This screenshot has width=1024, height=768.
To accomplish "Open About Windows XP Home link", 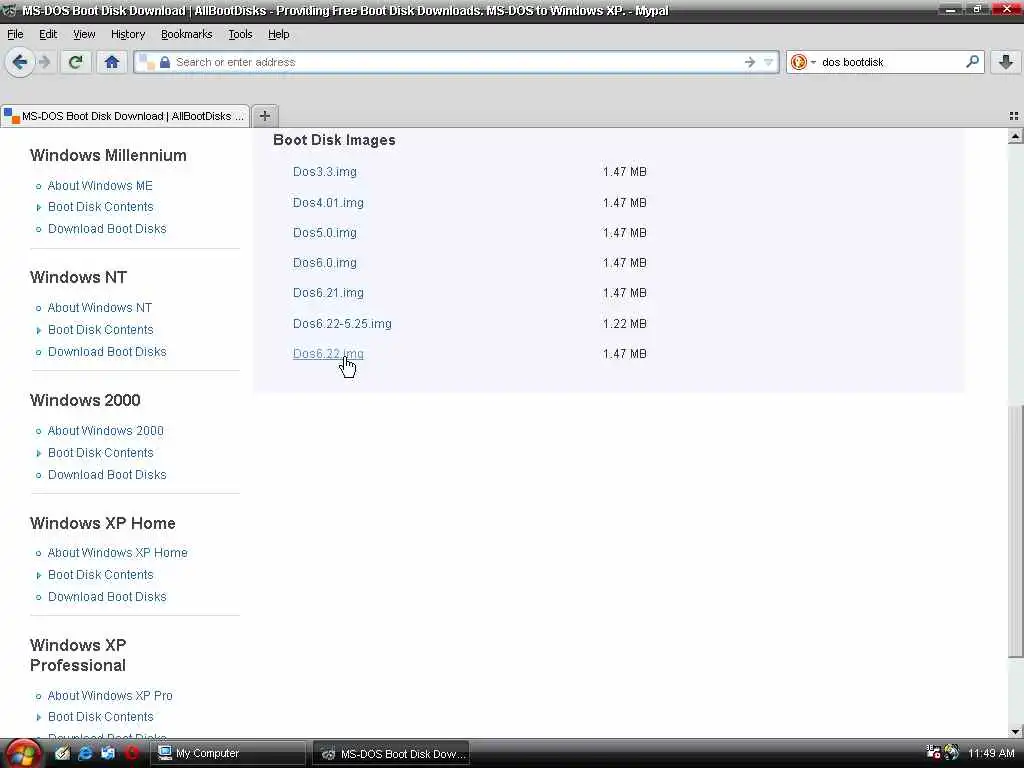I will (118, 552).
